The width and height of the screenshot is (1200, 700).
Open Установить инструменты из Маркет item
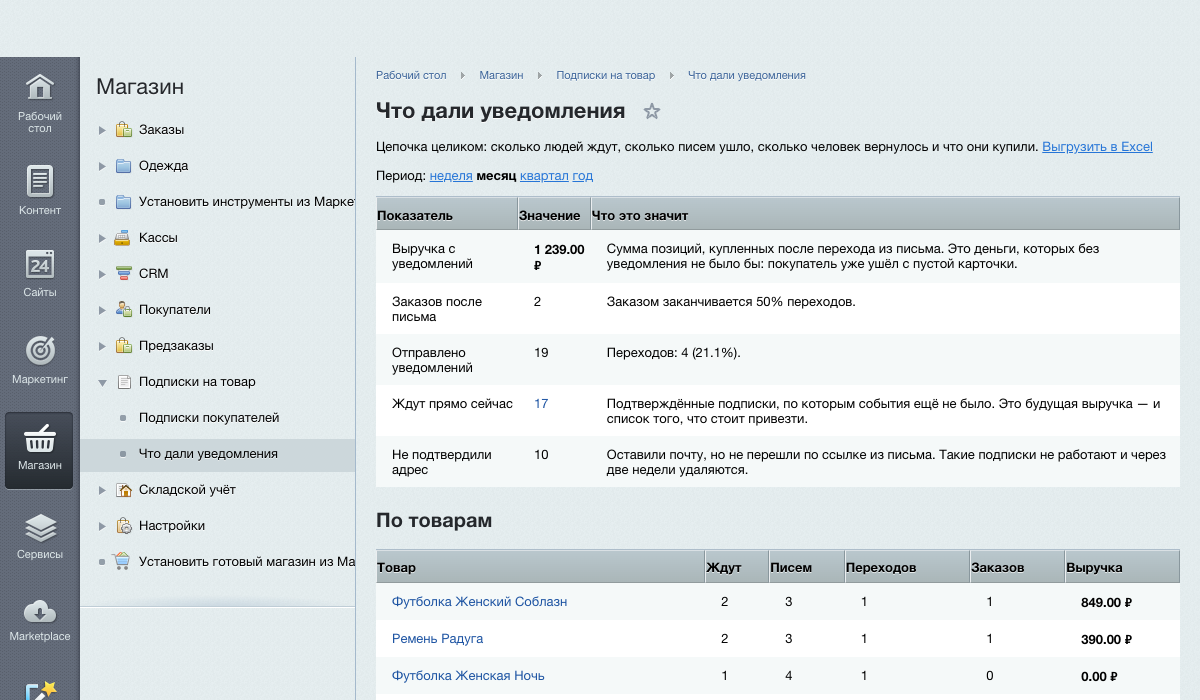tap(247, 201)
